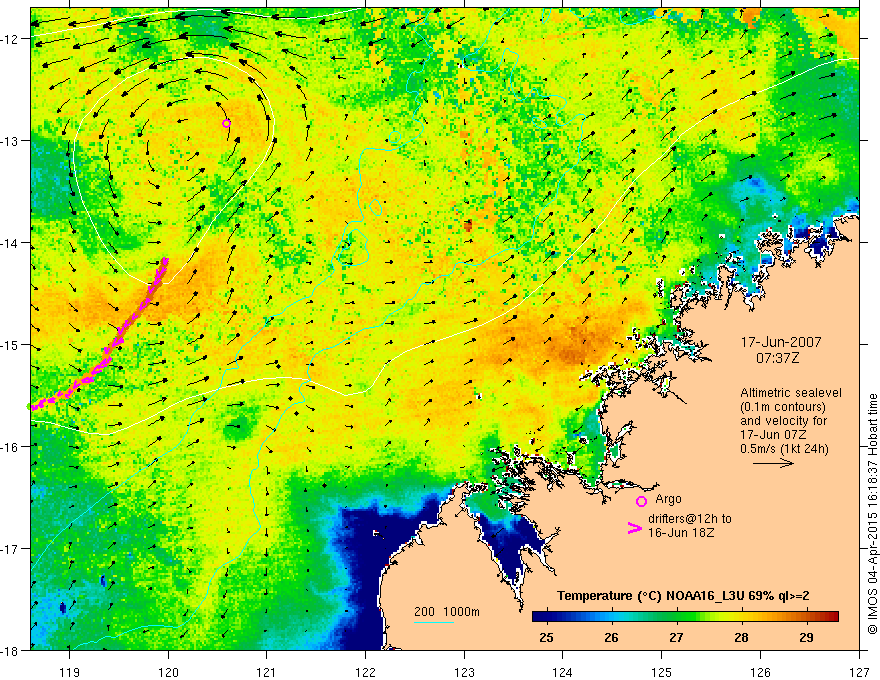Viewport: 880px width, 680px height.
Task: Click the longitude axis label 127
Action: 859,672
